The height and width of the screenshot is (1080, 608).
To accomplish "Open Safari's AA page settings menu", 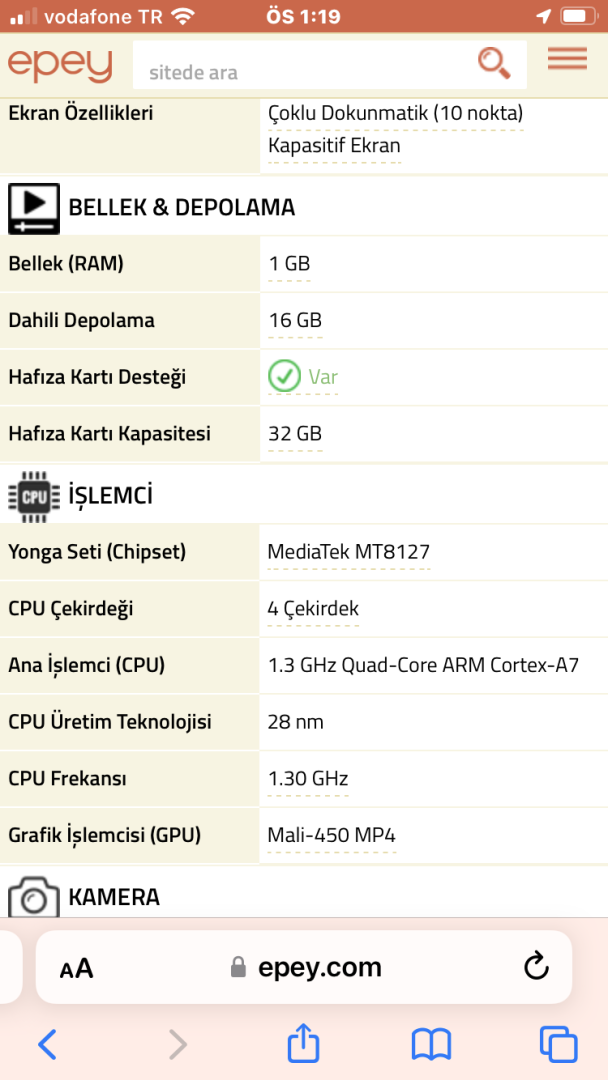I will click(x=77, y=968).
